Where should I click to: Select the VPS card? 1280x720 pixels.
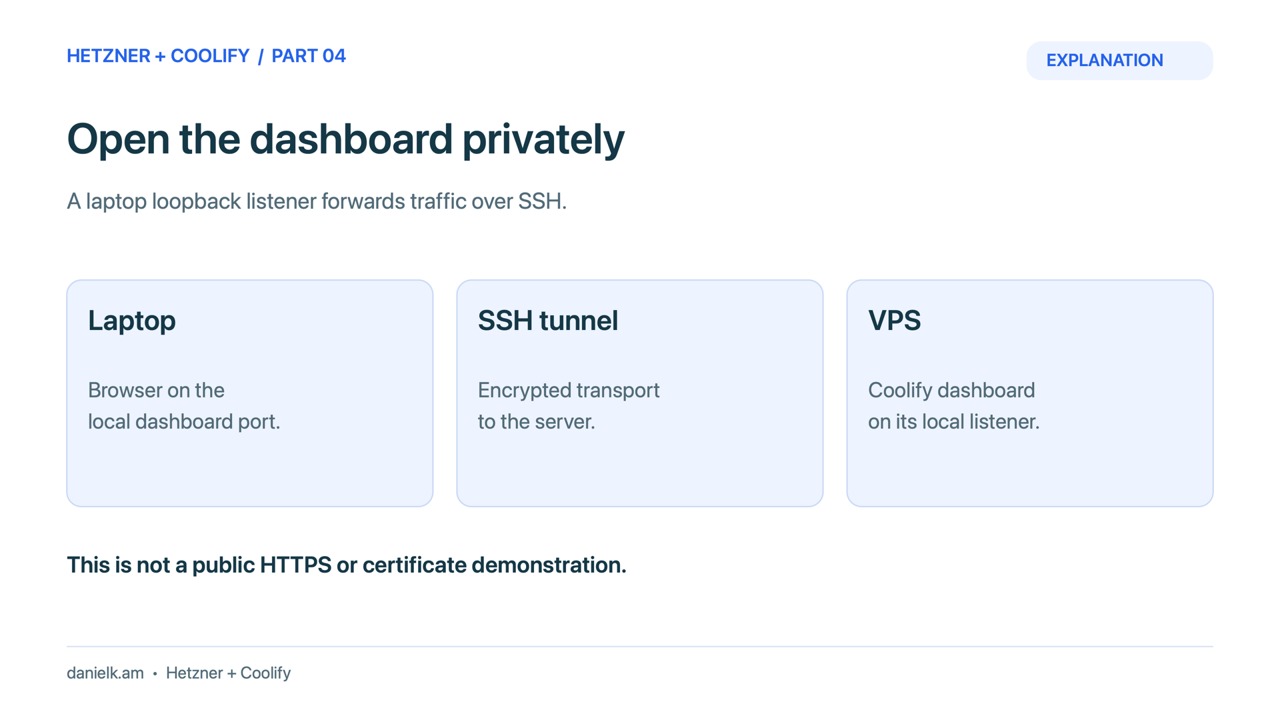click(x=1030, y=393)
